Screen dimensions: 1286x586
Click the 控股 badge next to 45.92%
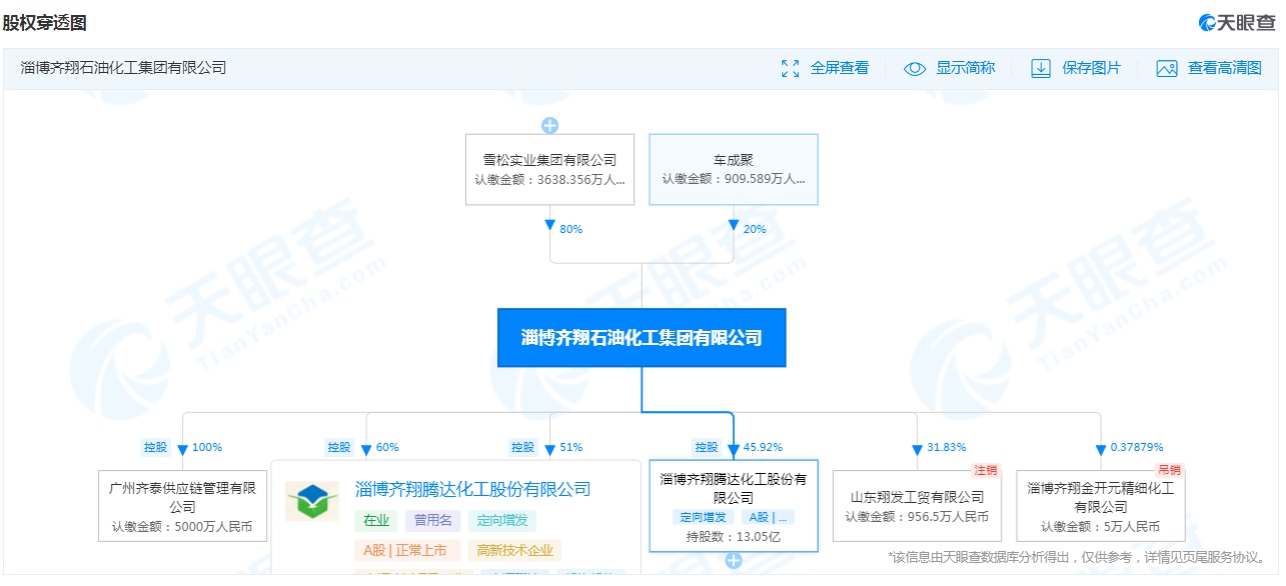pos(708,447)
